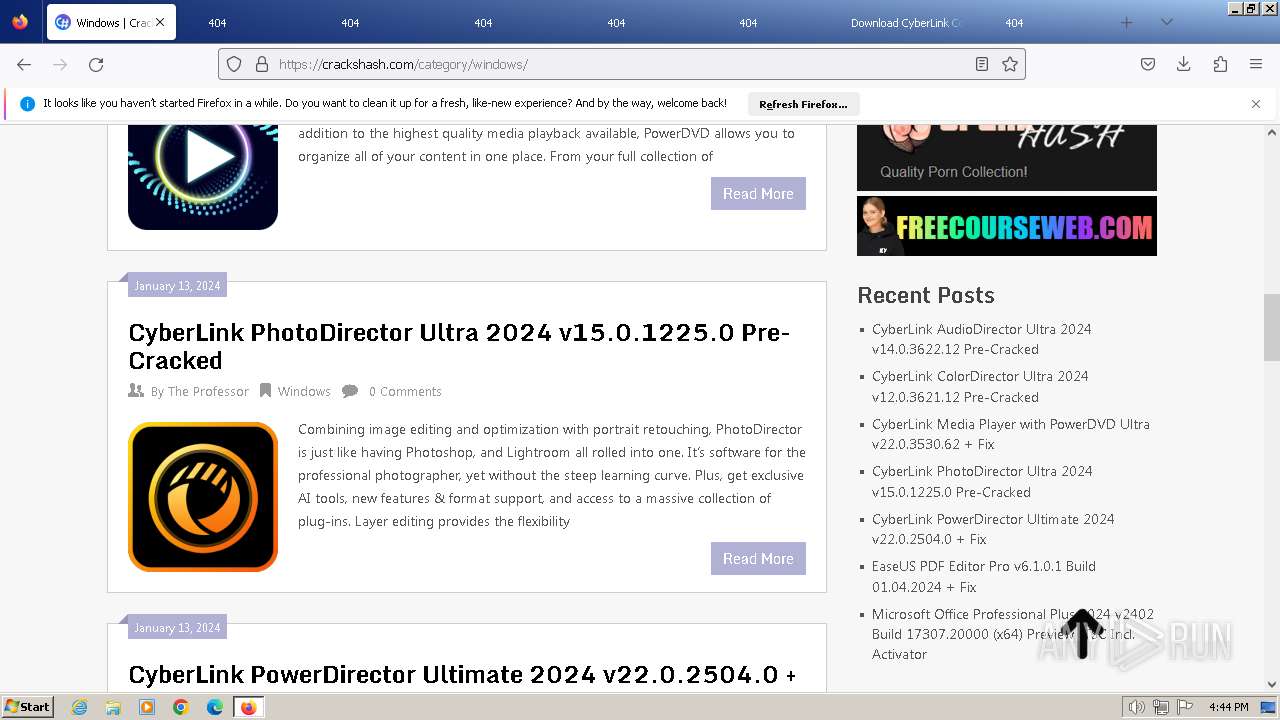Go back one page
The width and height of the screenshot is (1280, 720).
(x=24, y=64)
